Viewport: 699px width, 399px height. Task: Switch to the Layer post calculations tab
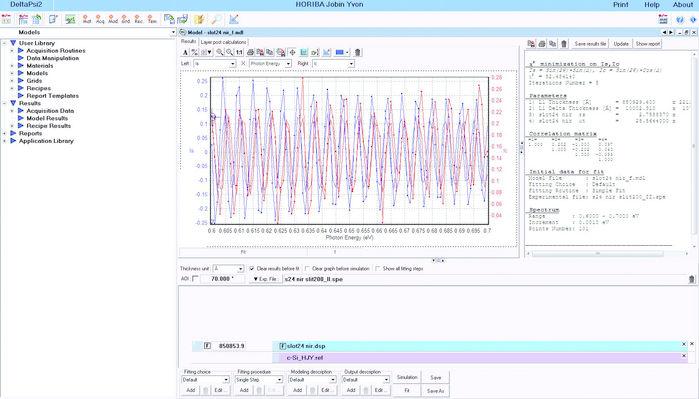pyautogui.click(x=223, y=42)
